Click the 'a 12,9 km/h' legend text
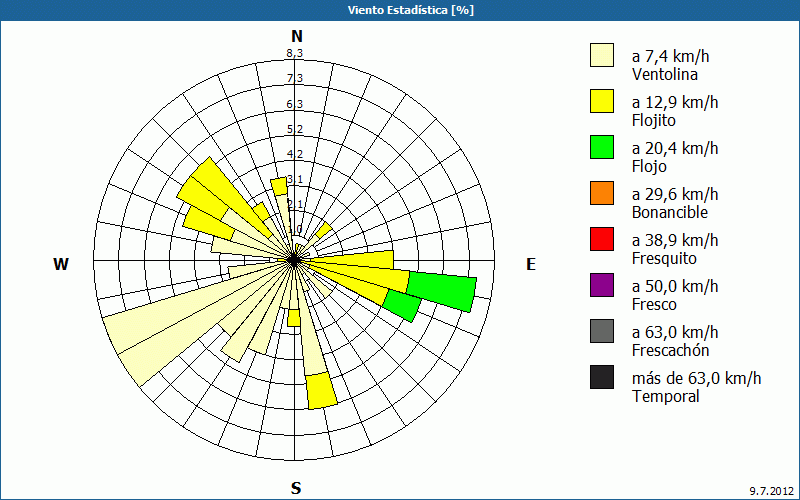The width and height of the screenshot is (800, 500). click(x=675, y=102)
